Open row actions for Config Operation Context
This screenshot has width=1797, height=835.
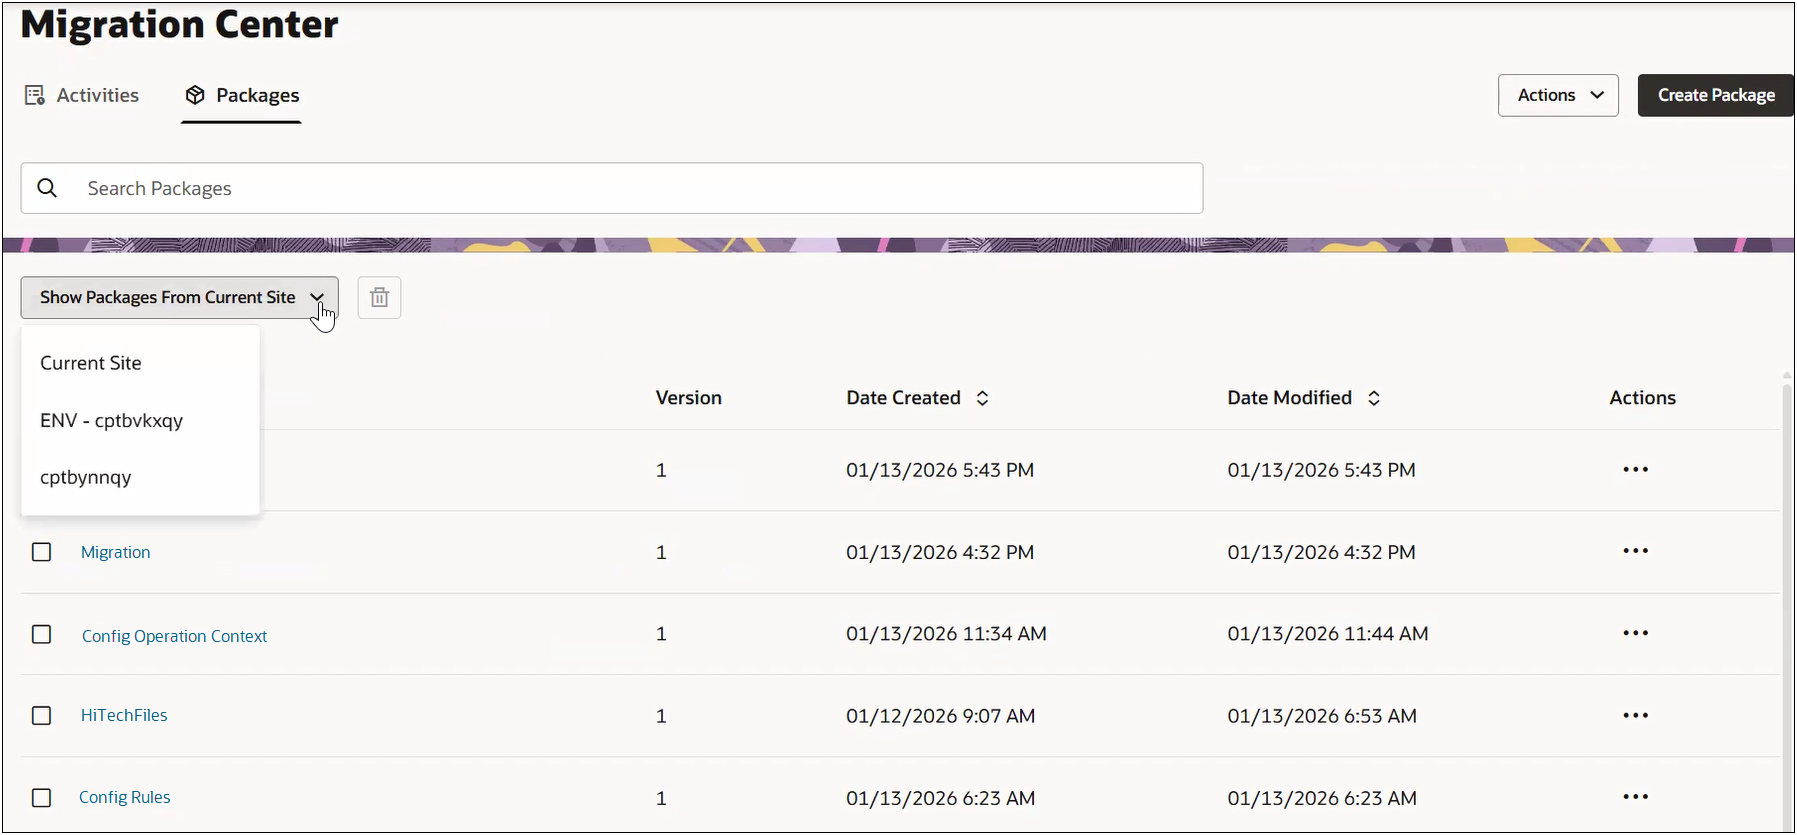[1635, 633]
